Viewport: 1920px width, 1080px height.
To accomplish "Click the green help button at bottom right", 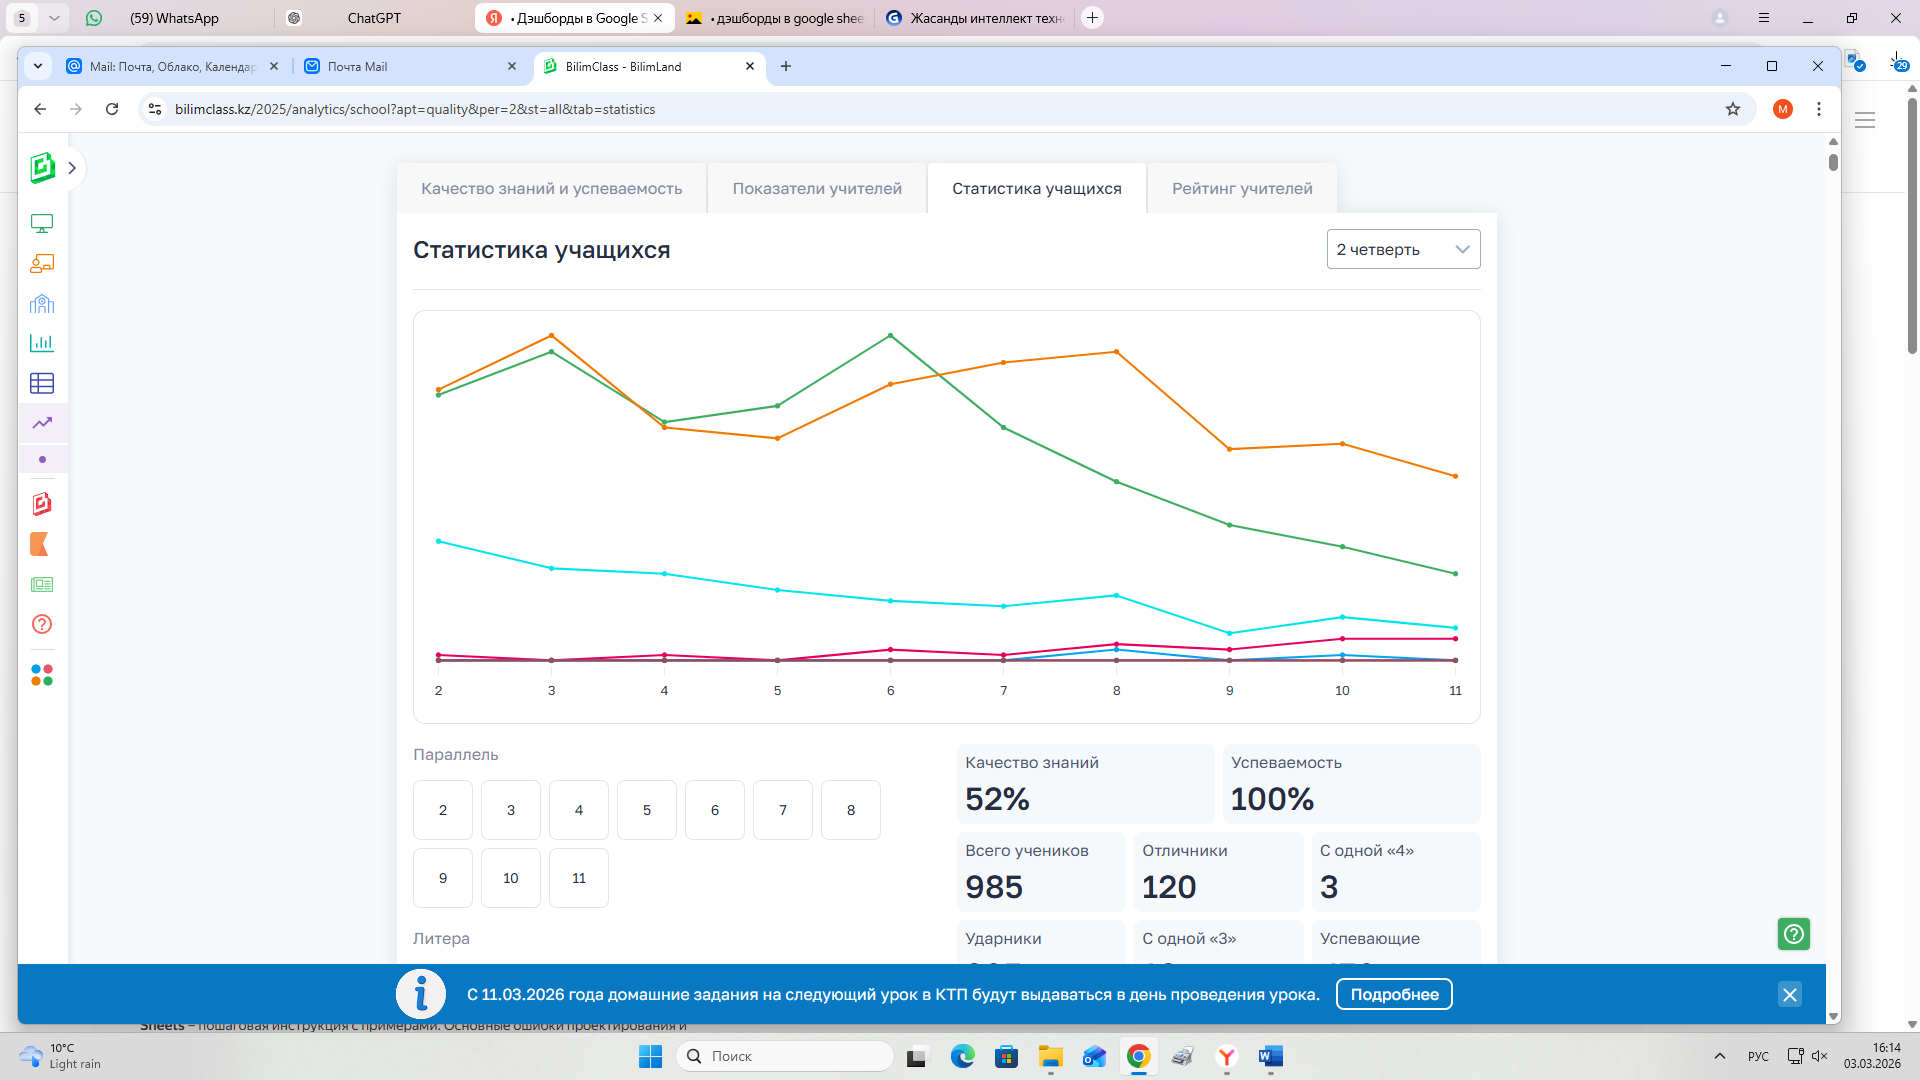I will [x=1793, y=934].
